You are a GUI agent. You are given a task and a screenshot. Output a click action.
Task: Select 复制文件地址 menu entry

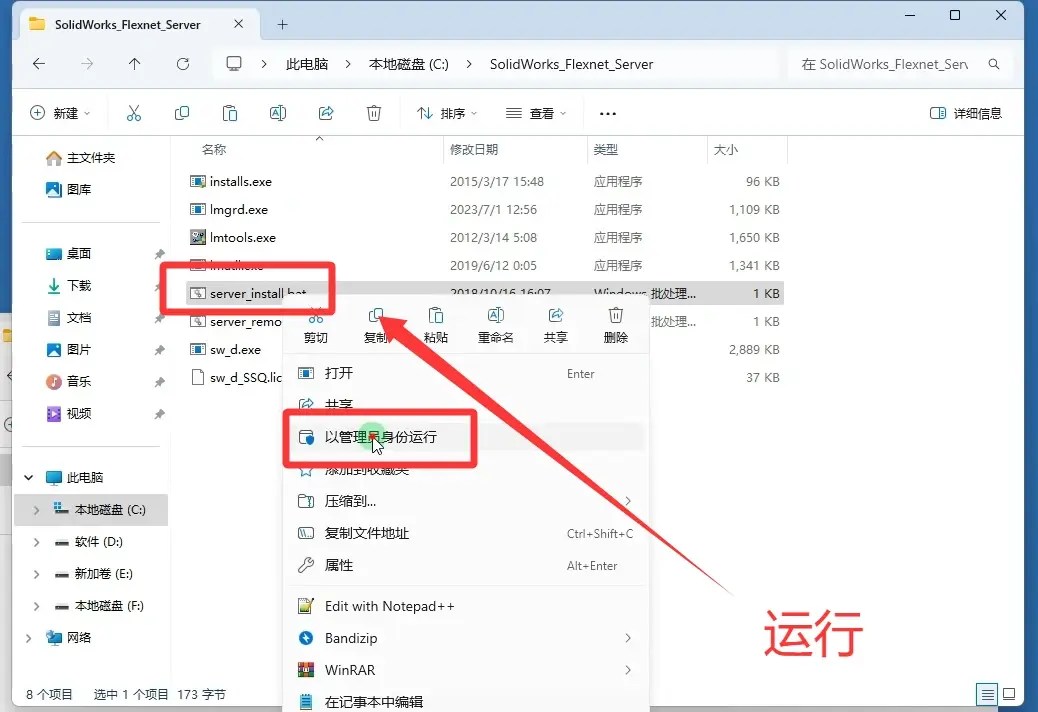coord(466,533)
